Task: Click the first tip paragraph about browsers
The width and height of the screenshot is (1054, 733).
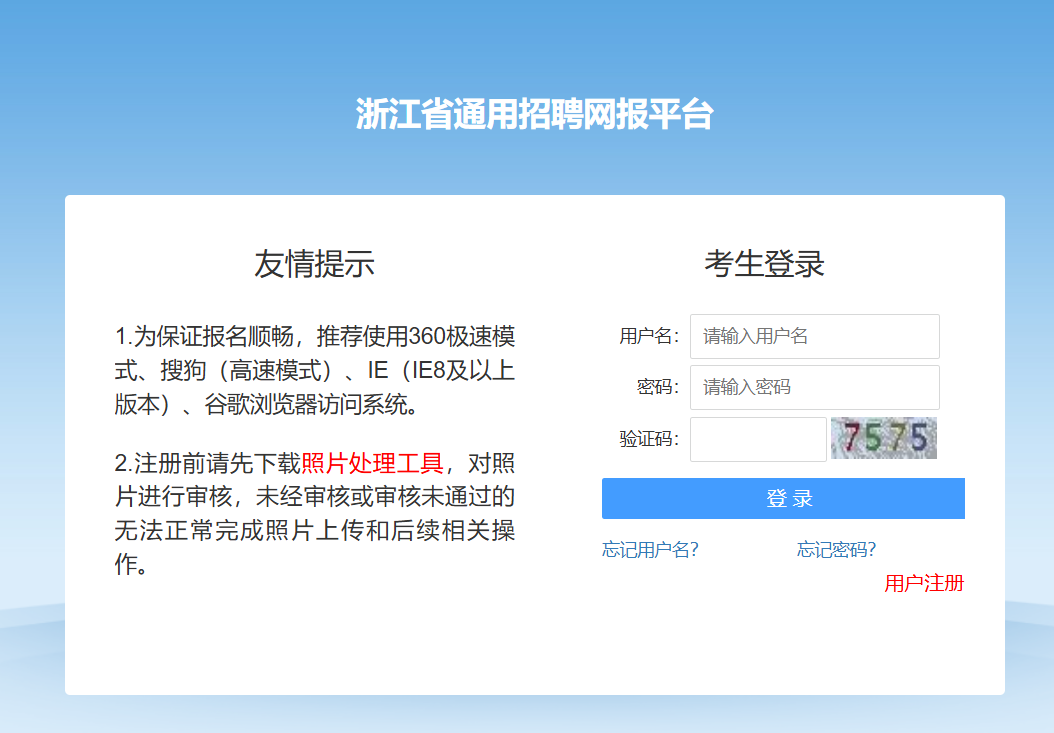Action: tap(314, 370)
